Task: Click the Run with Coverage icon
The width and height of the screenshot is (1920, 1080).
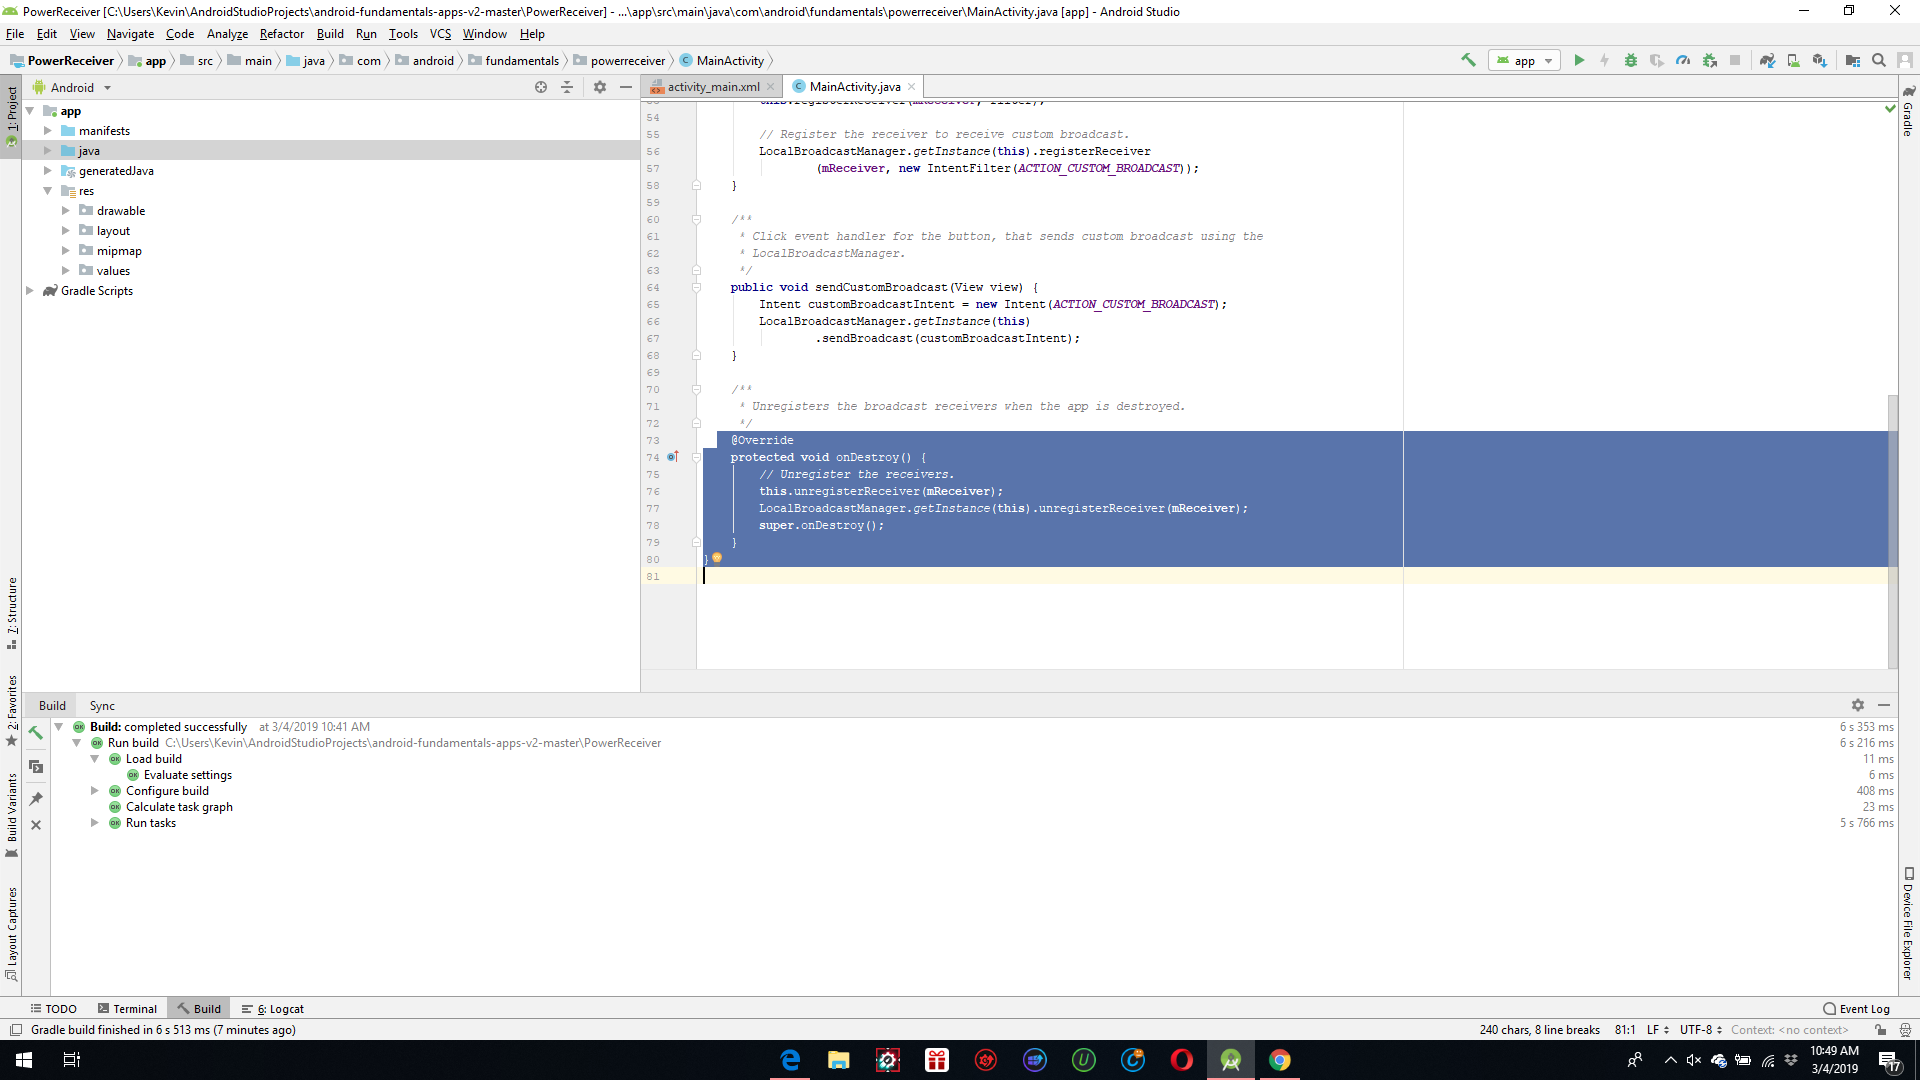Action: (x=1657, y=60)
